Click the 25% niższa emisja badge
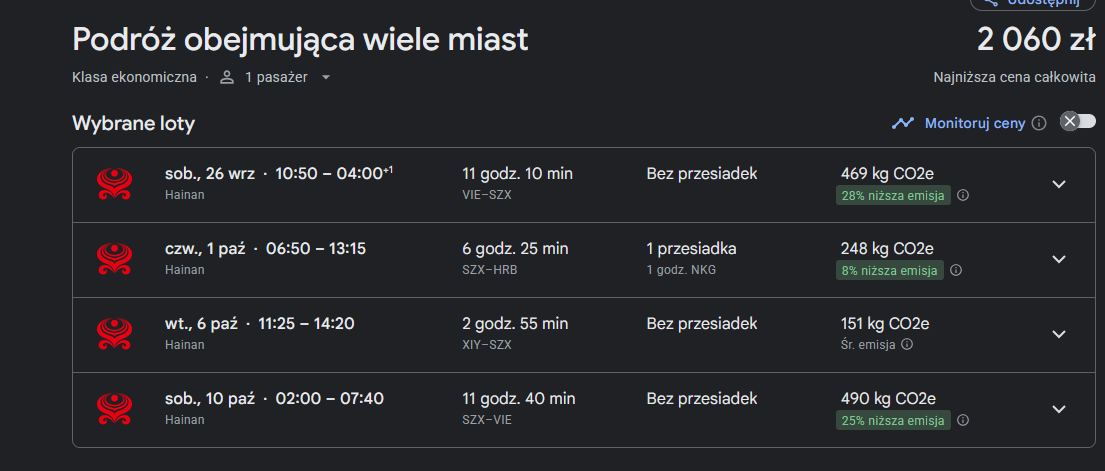Screen dimensions: 1105x471 (894, 420)
